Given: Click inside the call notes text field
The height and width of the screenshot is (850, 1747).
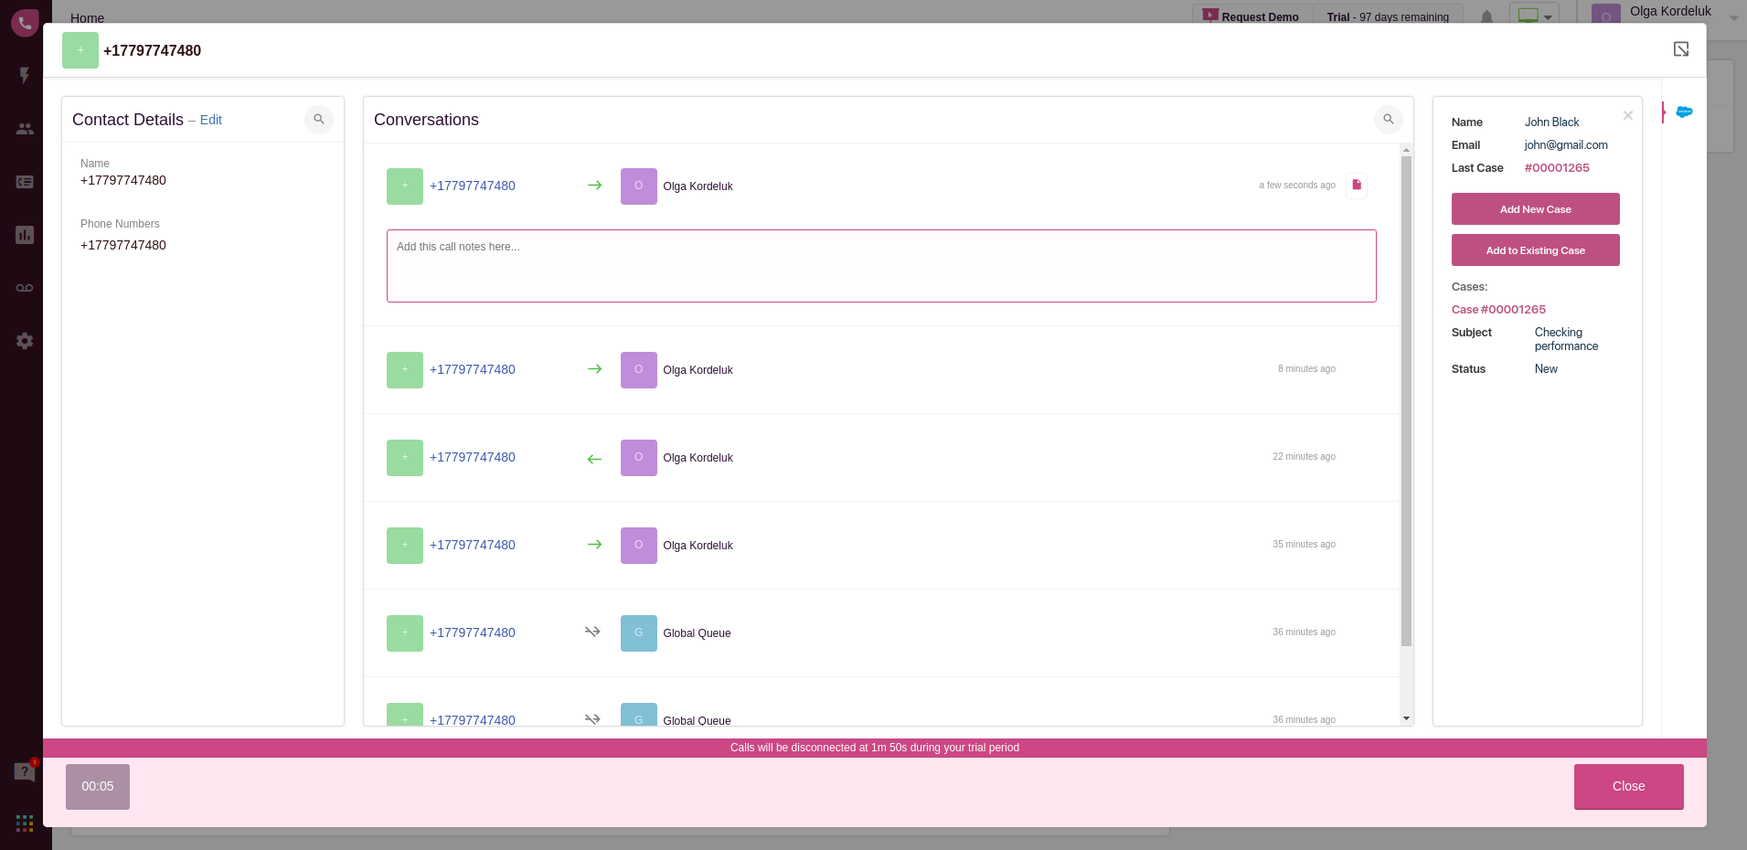Looking at the screenshot, I should [881, 266].
